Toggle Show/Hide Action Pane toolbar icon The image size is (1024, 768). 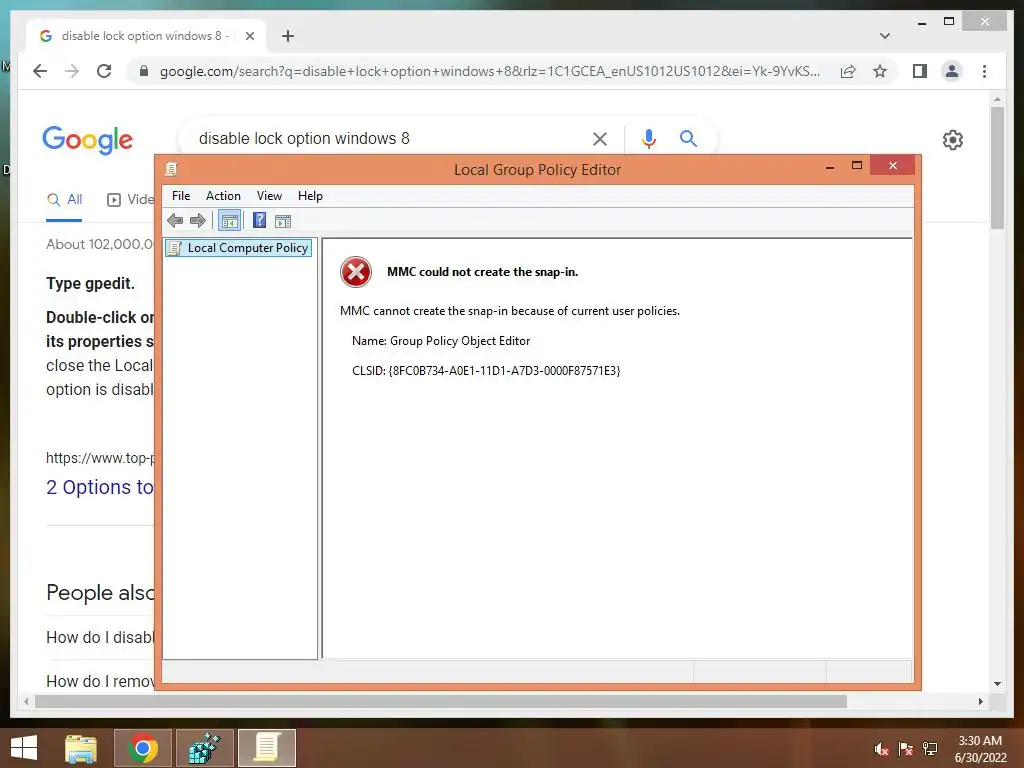point(283,221)
